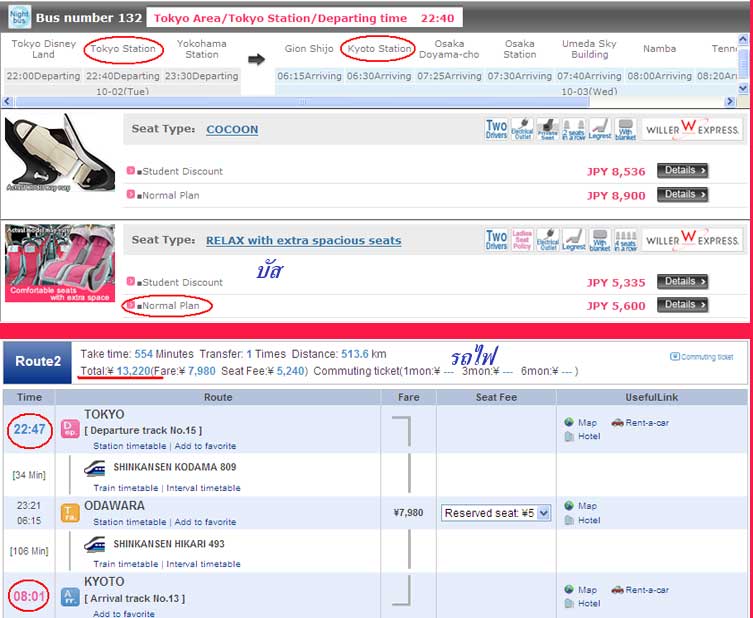Click the RELAX comfortable seats thumbnail image

click(60, 263)
